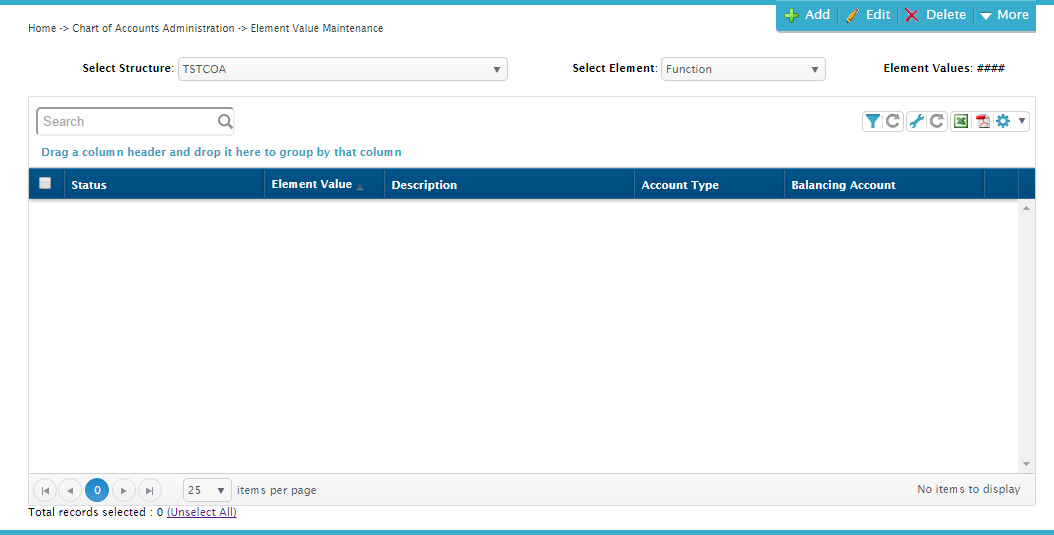Go to the last page of results
Screen dimensions: 1054x535
150,491
